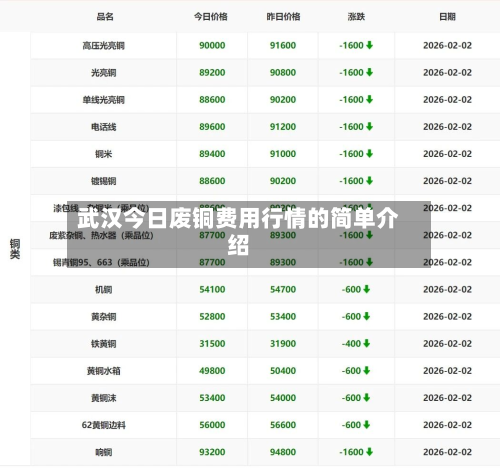Click the down arrow in the 光亮铜 row
Viewport: 500px width, 469px height.
[x=369, y=72]
